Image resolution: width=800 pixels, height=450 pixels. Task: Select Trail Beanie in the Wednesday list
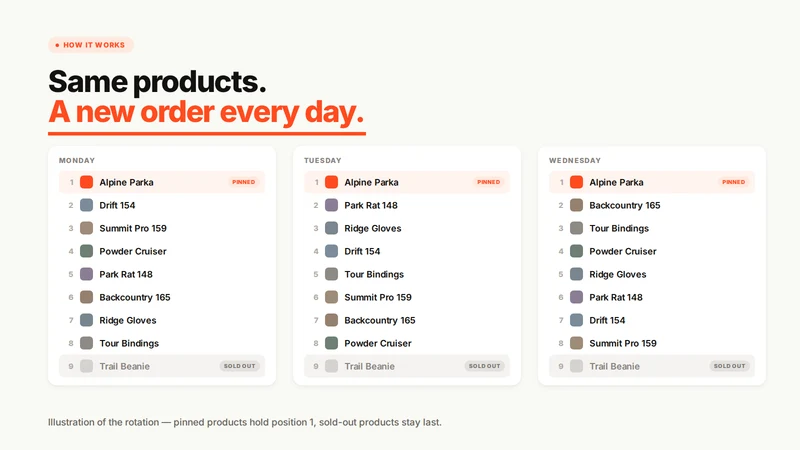click(x=652, y=366)
